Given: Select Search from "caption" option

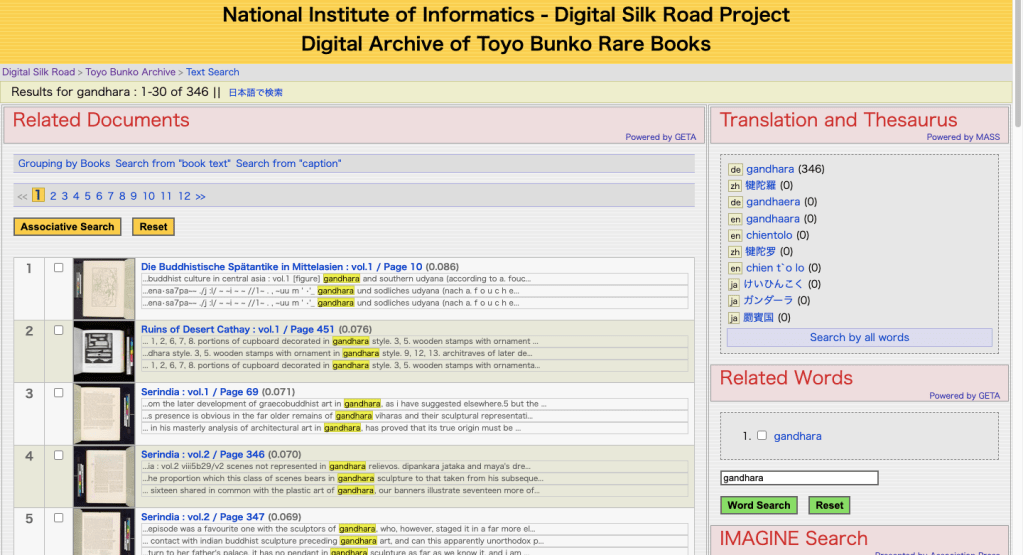Looking at the screenshot, I should [x=288, y=164].
